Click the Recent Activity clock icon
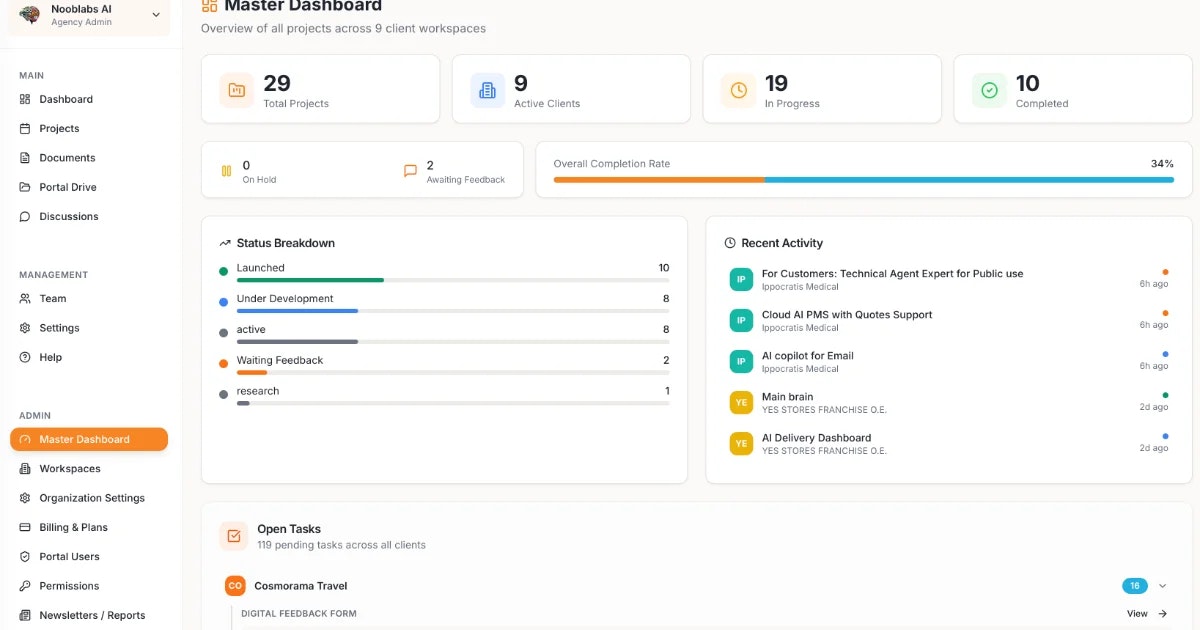 pos(729,243)
